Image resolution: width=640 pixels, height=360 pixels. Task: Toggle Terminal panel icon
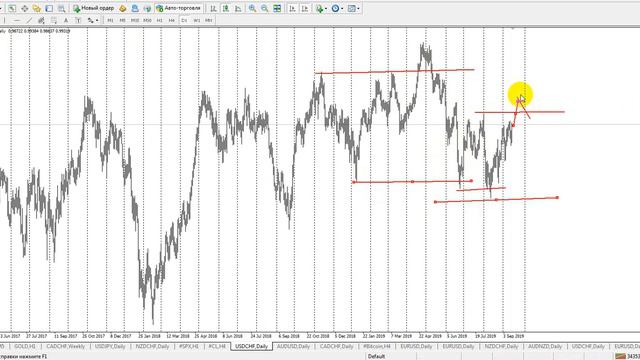pos(49,8)
